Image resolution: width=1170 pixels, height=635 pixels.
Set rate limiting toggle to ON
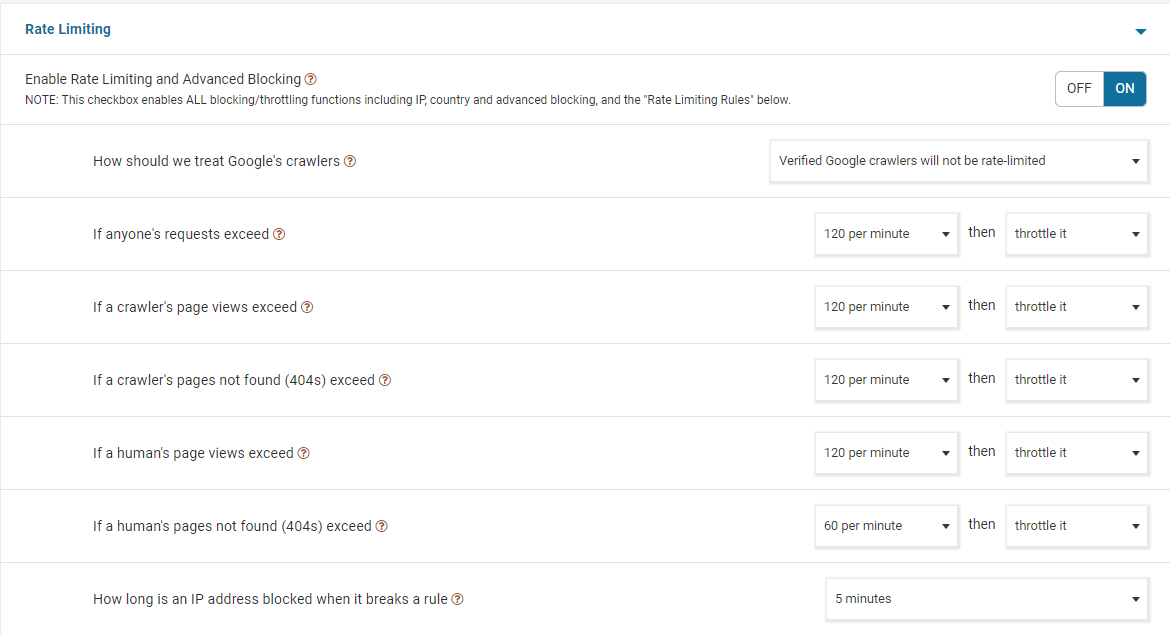(x=1125, y=88)
